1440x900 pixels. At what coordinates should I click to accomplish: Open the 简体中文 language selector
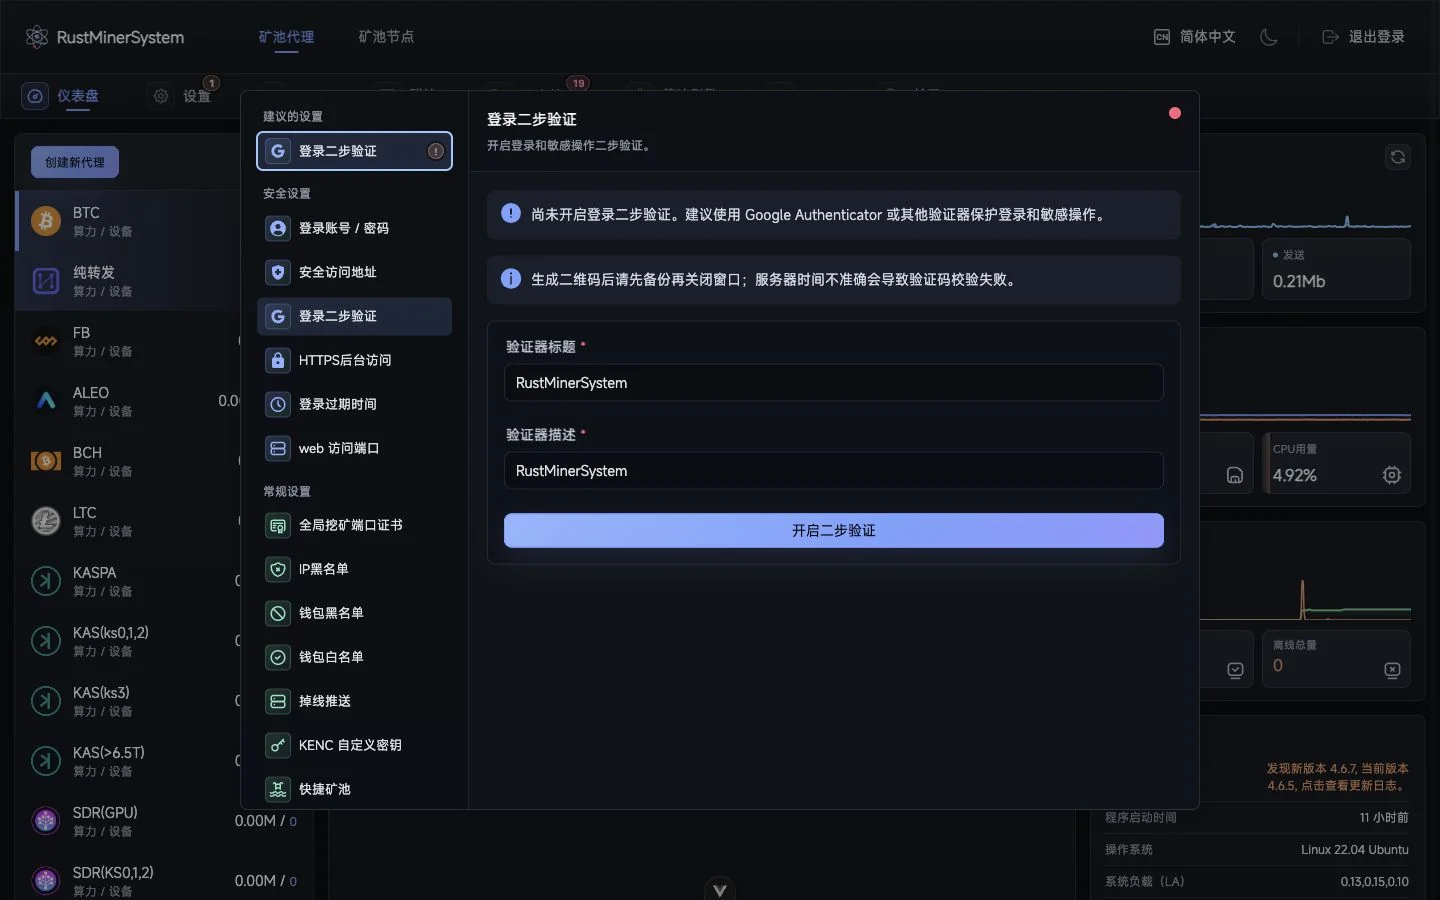coord(1195,37)
